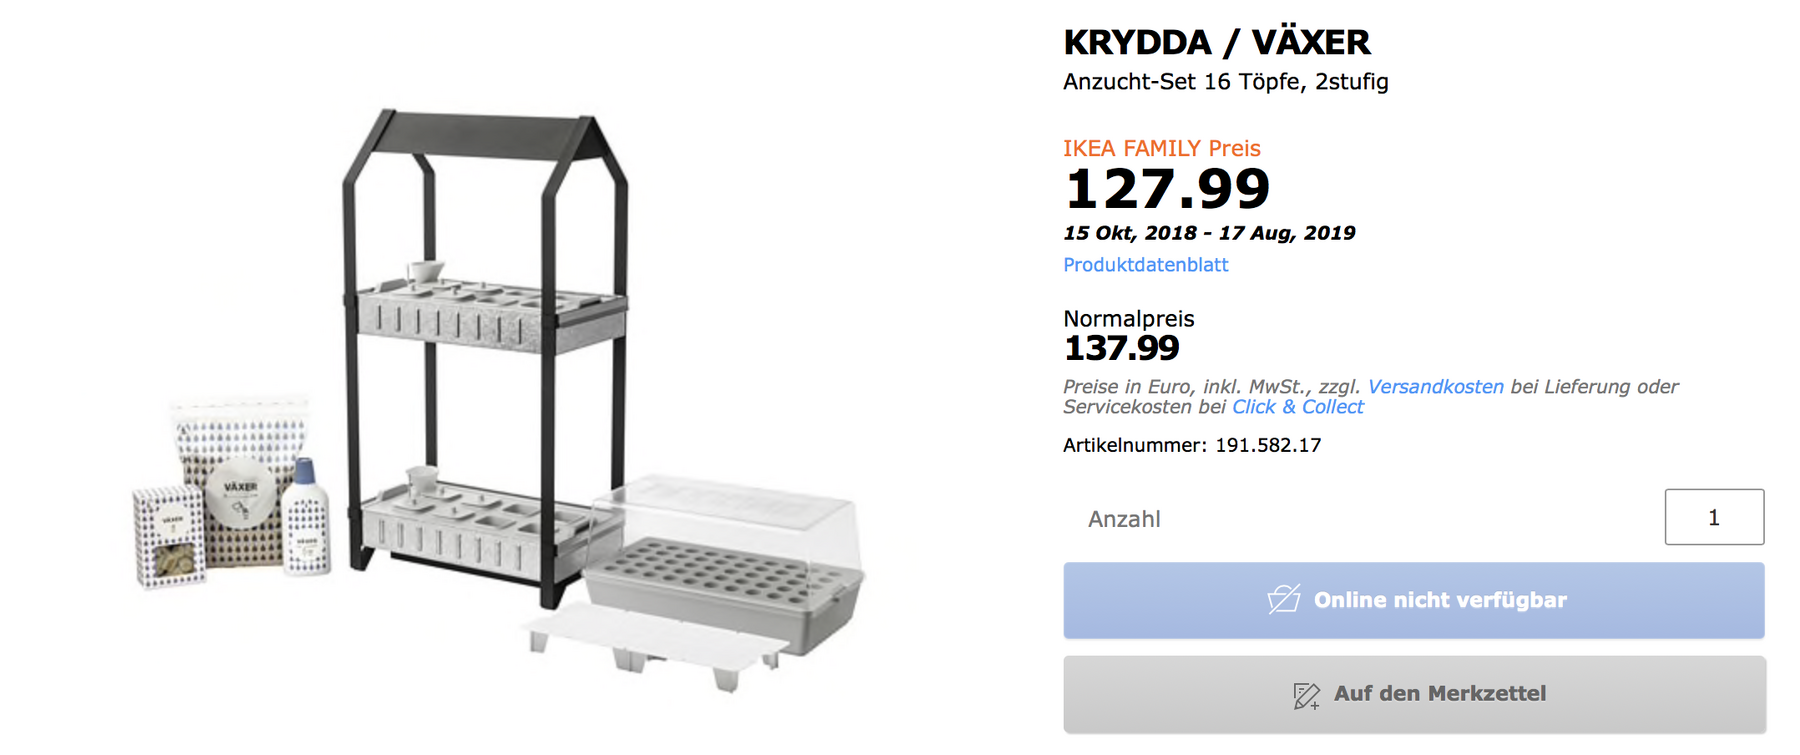Click the Artikelnummer 191.582.17 text
Image resolution: width=1800 pixels, height=755 pixels.
click(1191, 445)
